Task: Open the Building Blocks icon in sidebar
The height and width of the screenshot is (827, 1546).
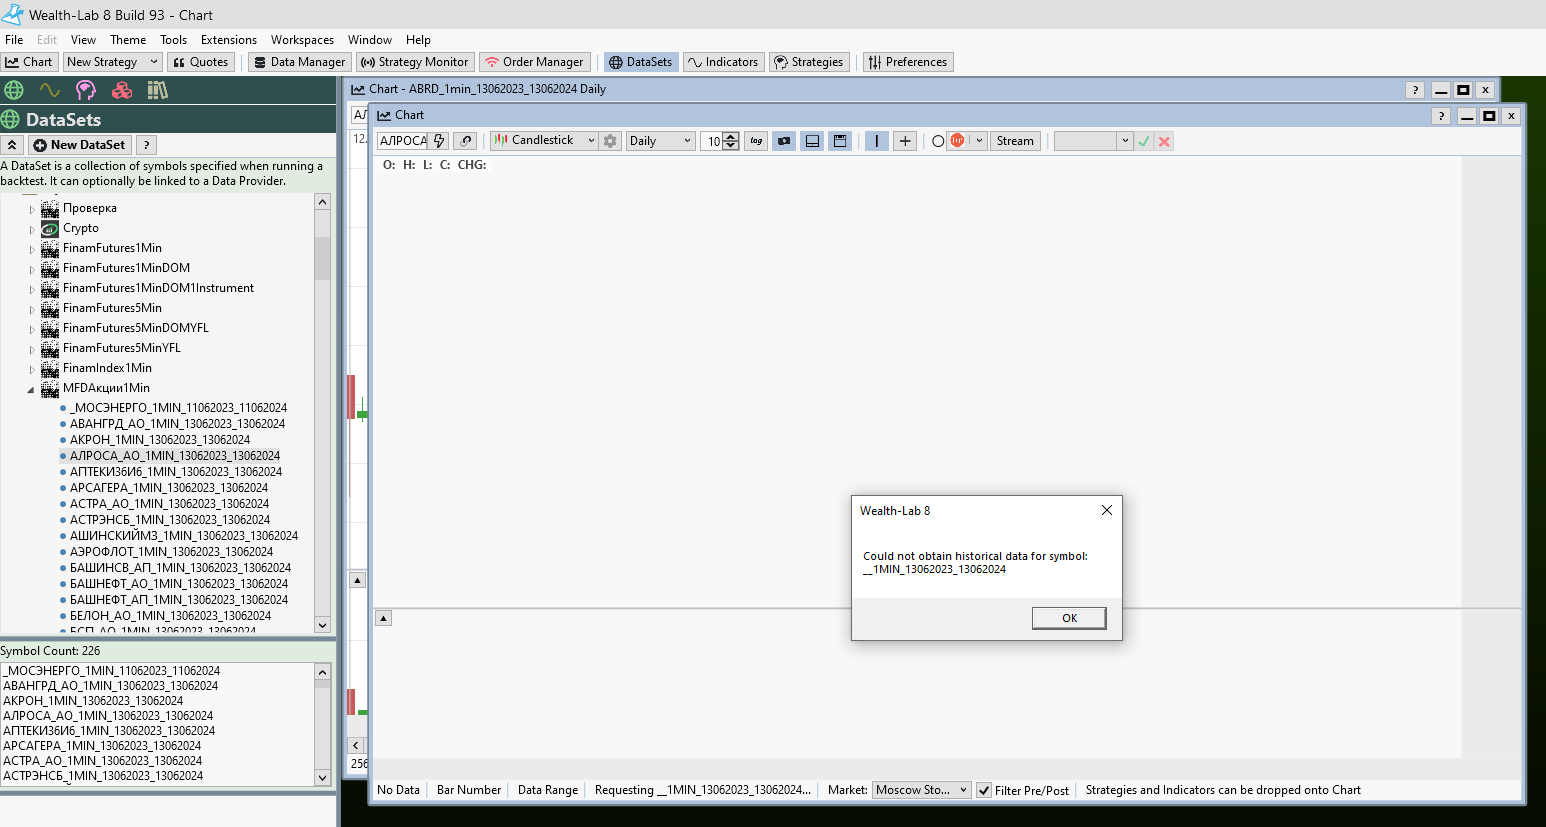Action: pyautogui.click(x=122, y=90)
